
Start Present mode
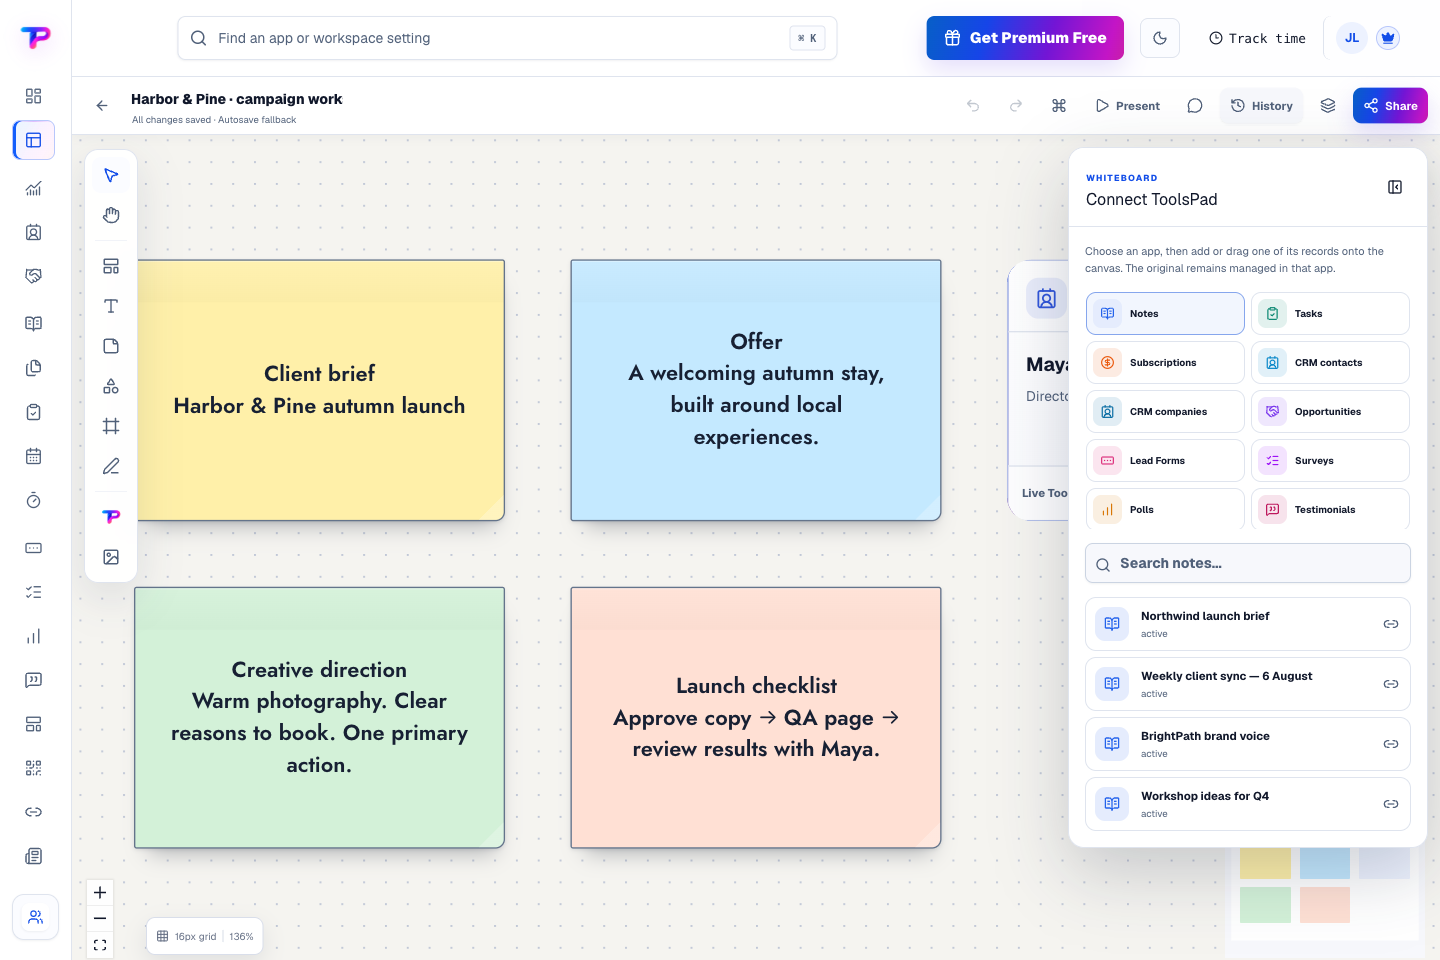pos(1128,106)
